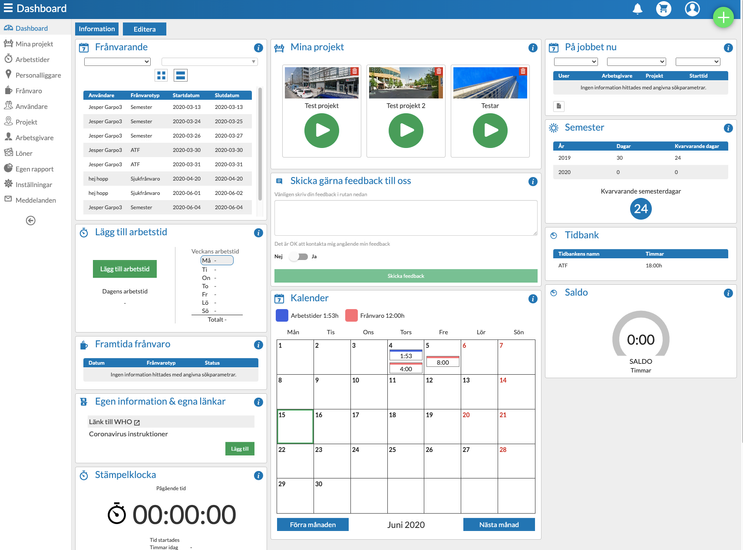This screenshot has height=550, width=743.
Task: Open info icon for Framtida frånvaro
Action: click(258, 345)
